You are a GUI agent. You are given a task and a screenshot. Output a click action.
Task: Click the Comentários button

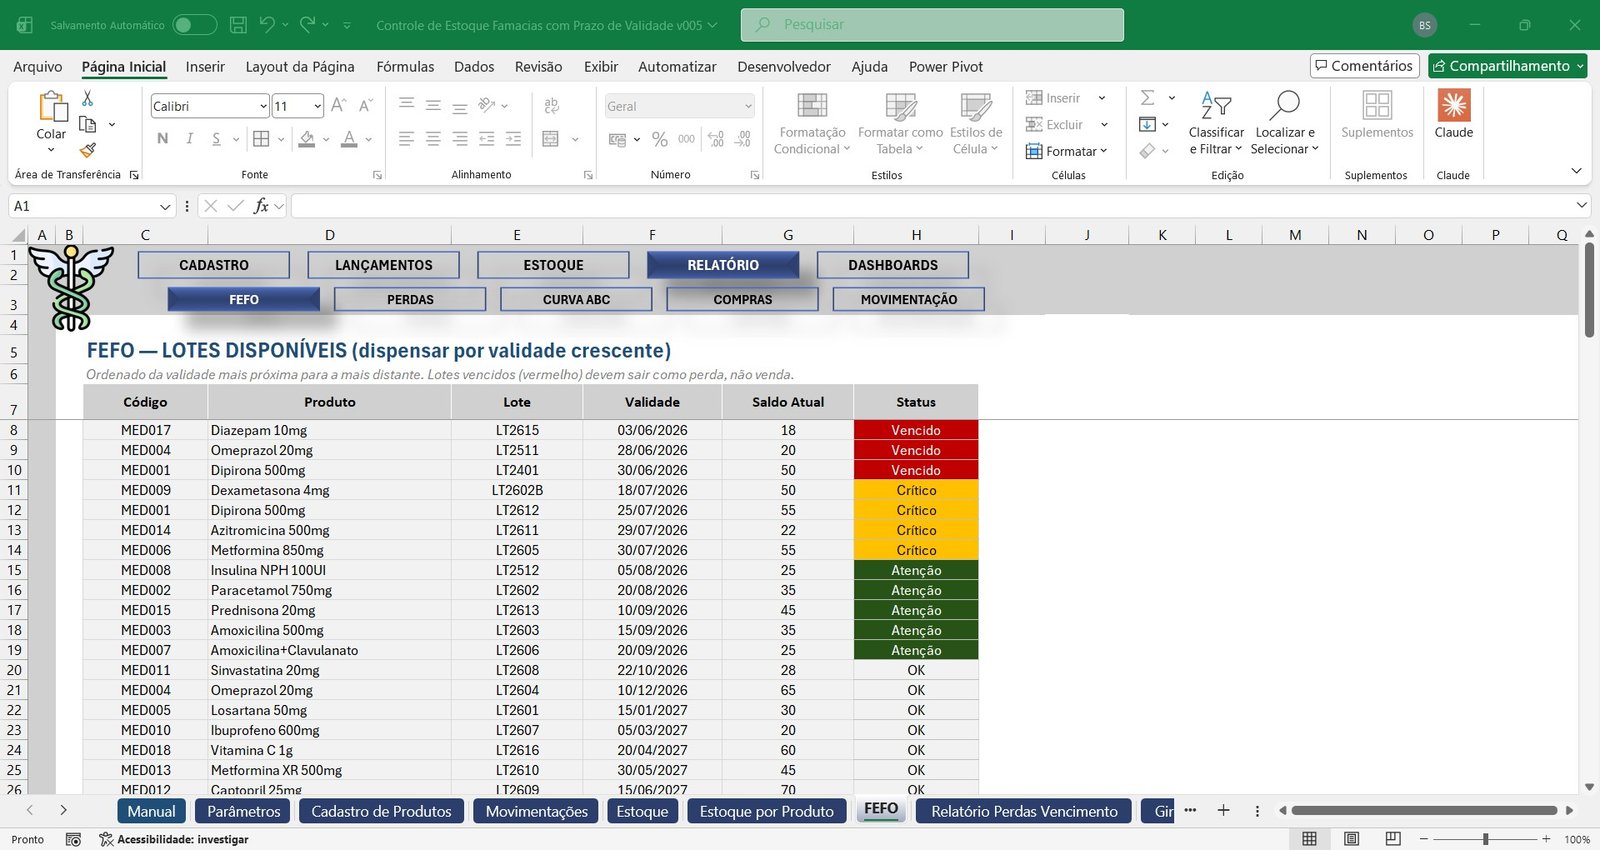1365,66
